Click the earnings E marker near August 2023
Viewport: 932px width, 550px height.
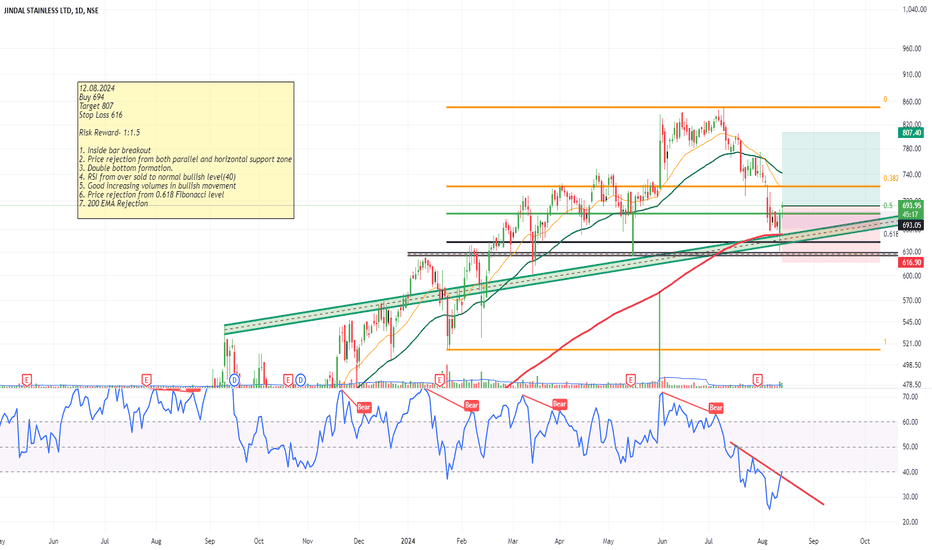click(146, 379)
